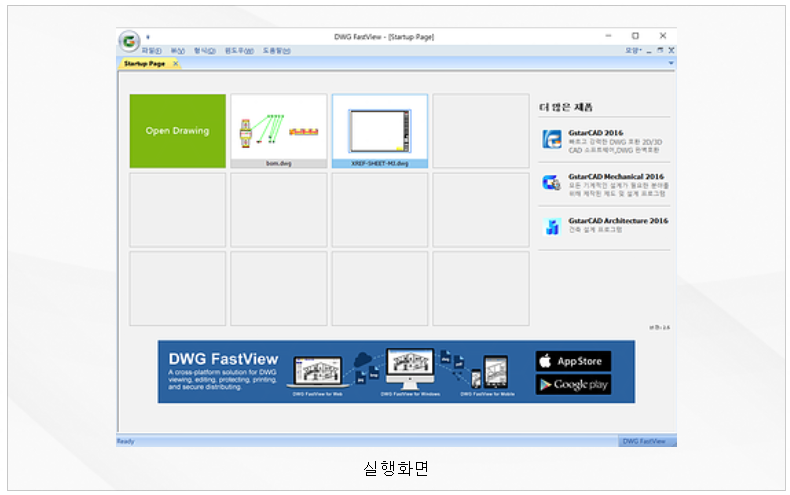Image resolution: width=790 pixels, height=495 pixels.
Task: Select the Startup Page tab
Action: tap(145, 64)
